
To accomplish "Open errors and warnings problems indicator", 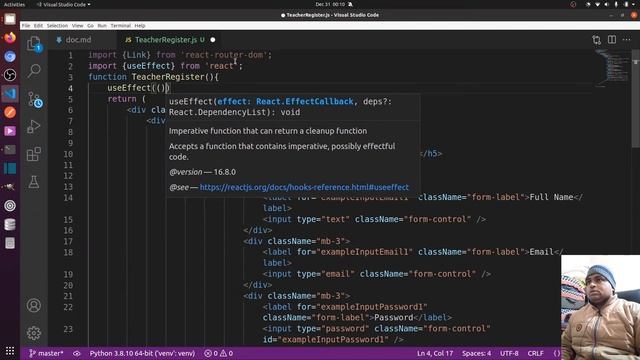I will (218, 353).
